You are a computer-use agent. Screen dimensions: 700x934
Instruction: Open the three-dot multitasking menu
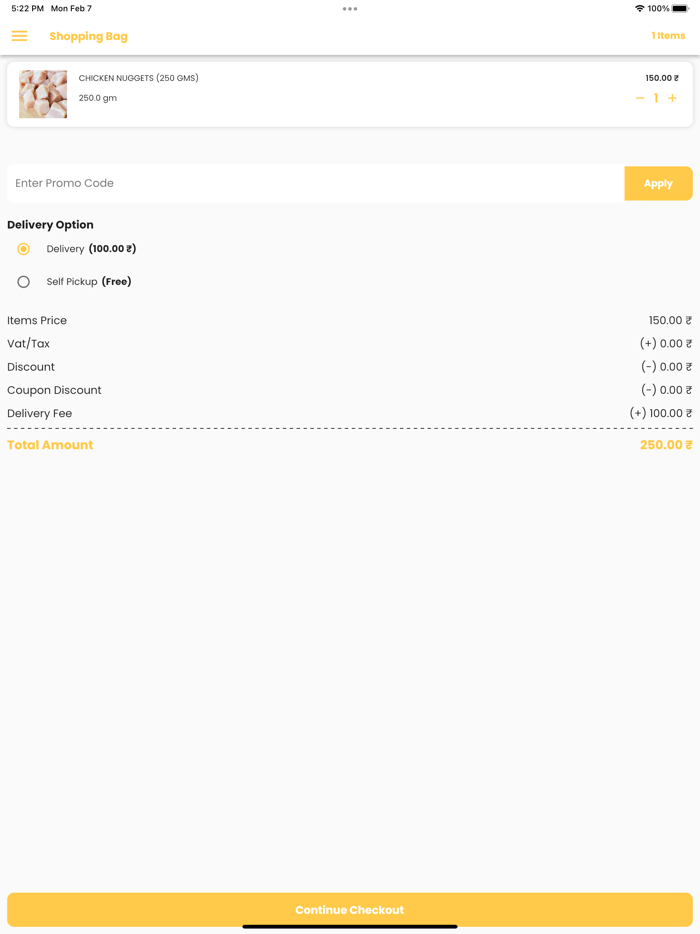pos(350,9)
